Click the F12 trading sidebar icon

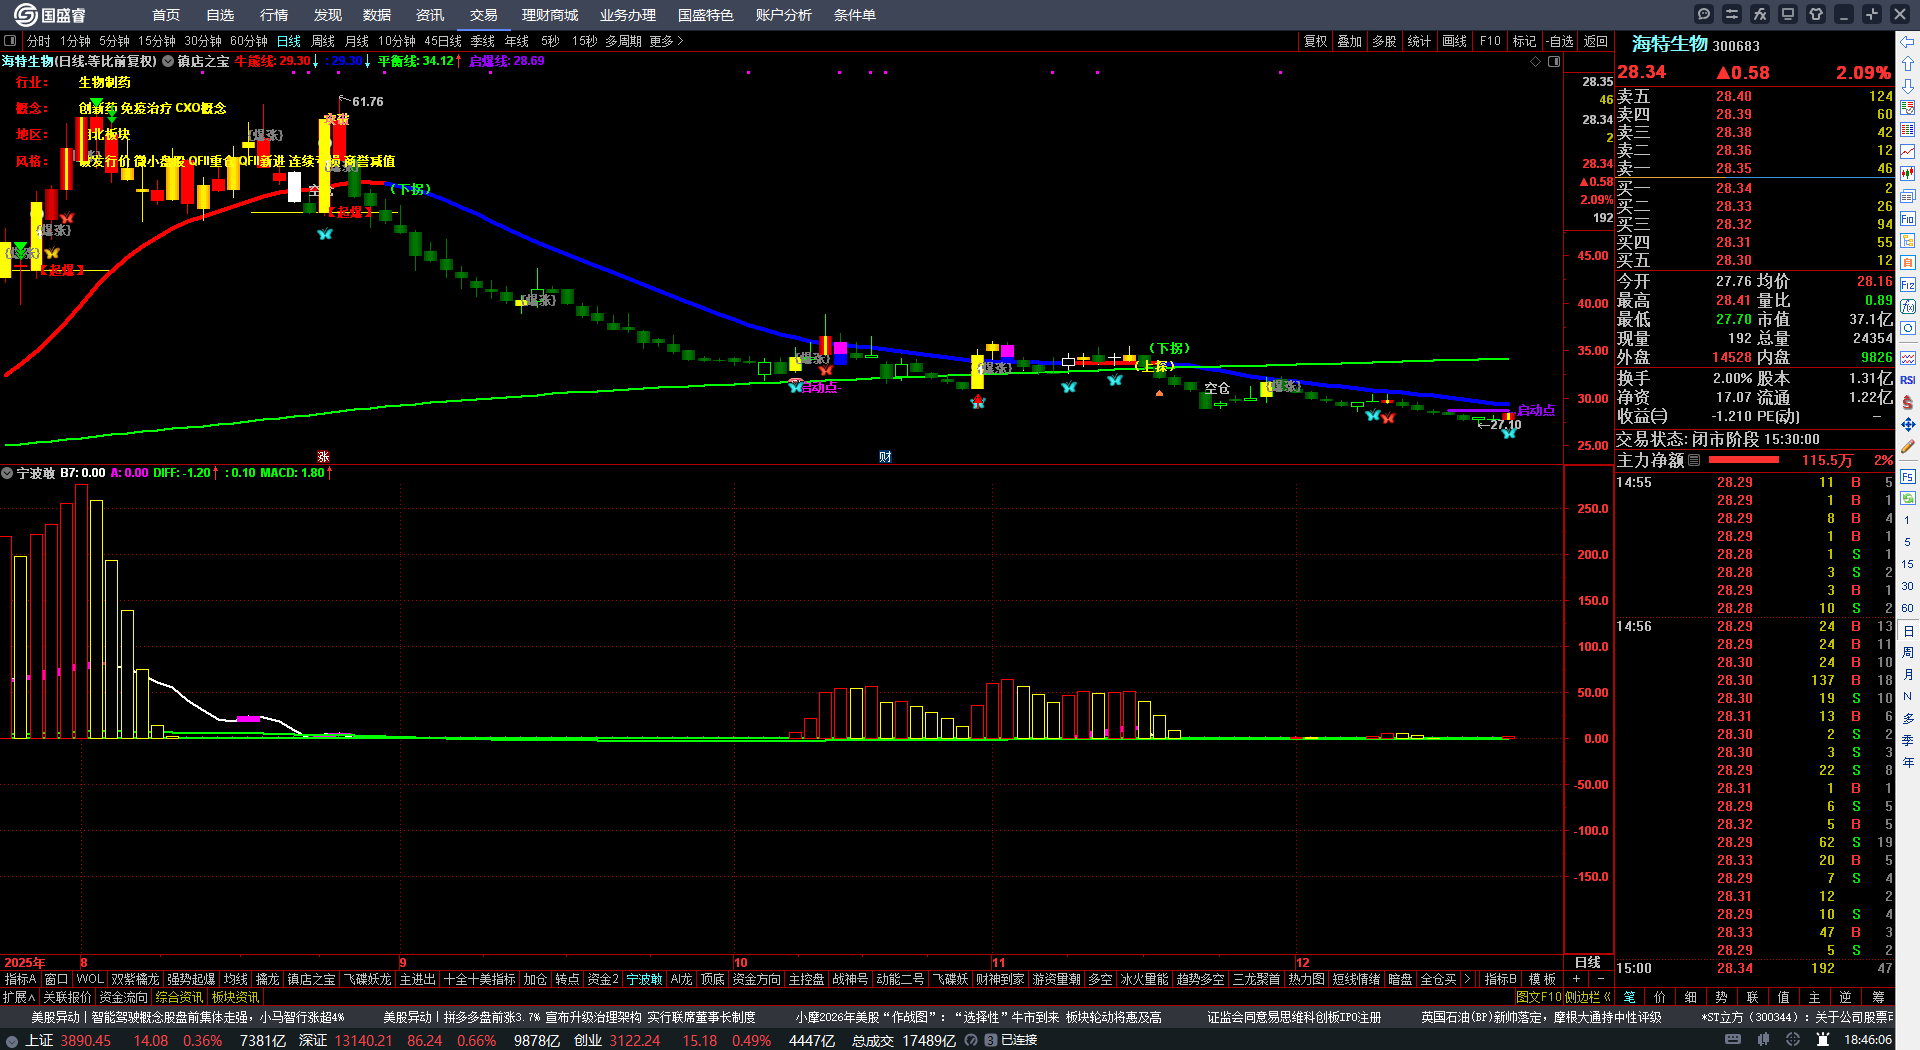[1908, 284]
